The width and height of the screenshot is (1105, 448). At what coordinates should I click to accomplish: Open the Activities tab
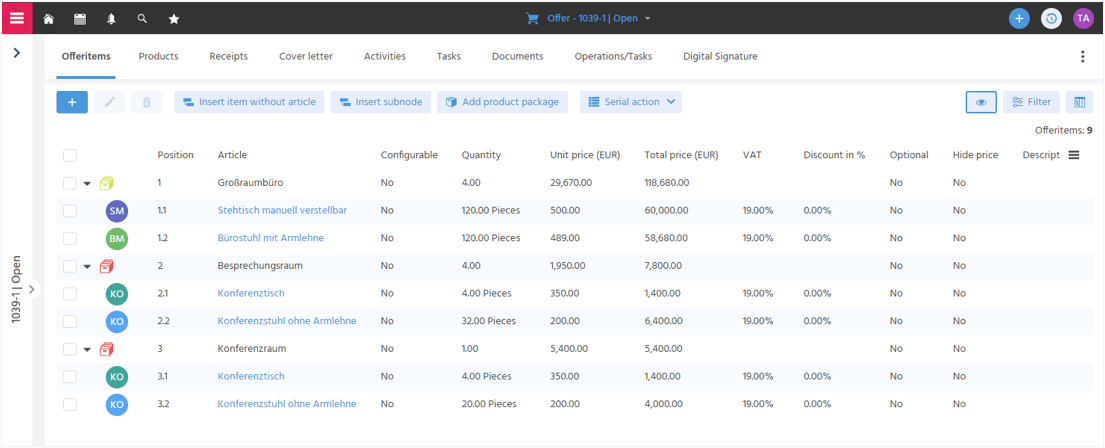(x=385, y=56)
